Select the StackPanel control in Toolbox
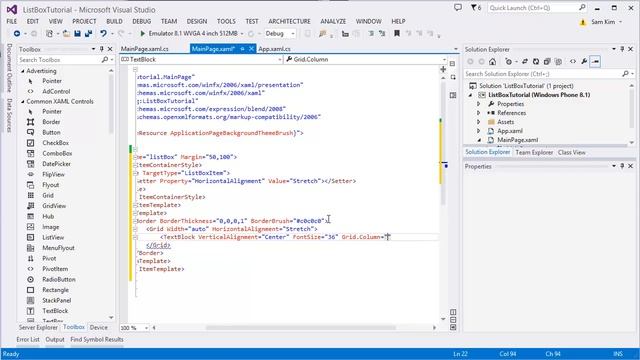The width and height of the screenshot is (640, 360). (57, 300)
